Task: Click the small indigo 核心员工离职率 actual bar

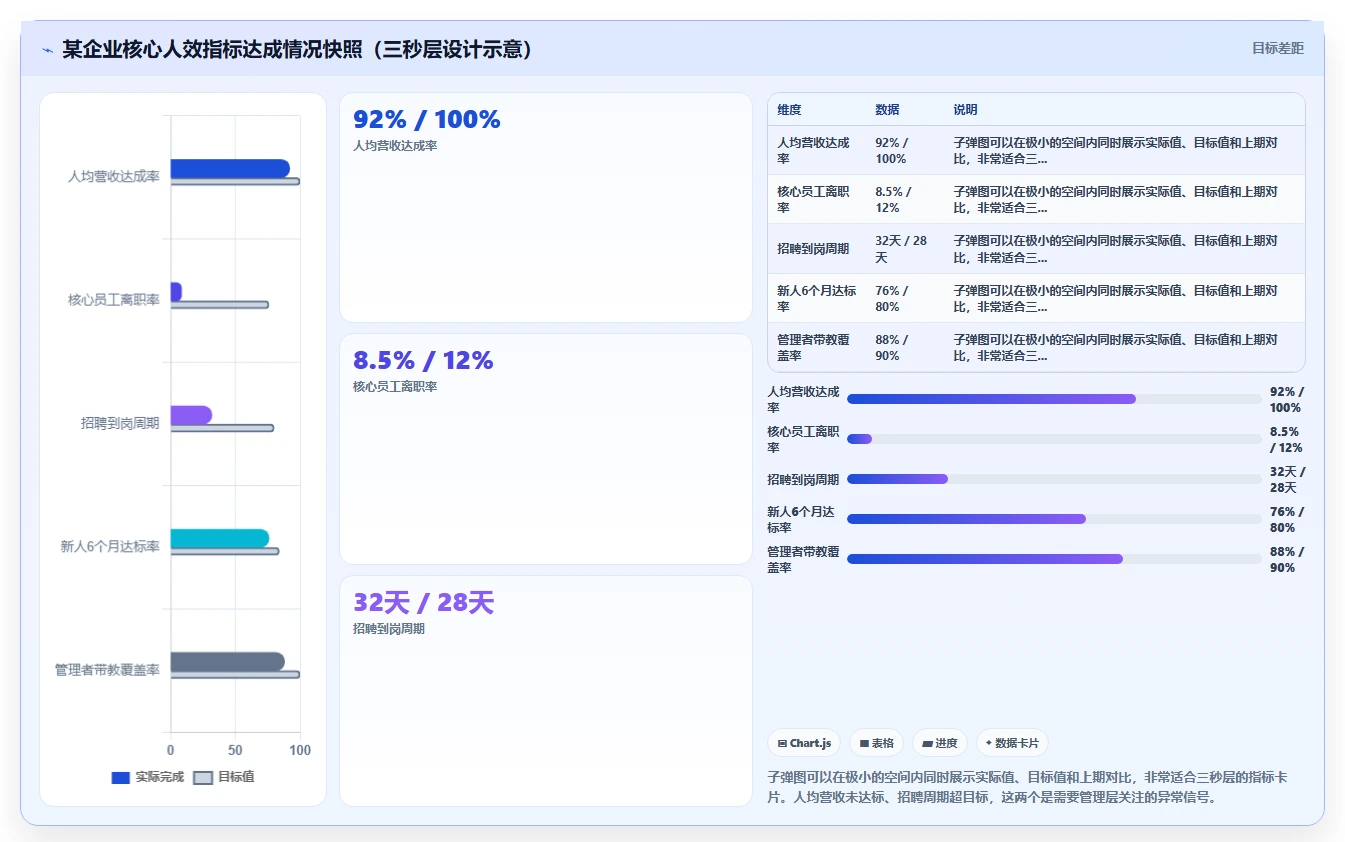Action: 176,292
